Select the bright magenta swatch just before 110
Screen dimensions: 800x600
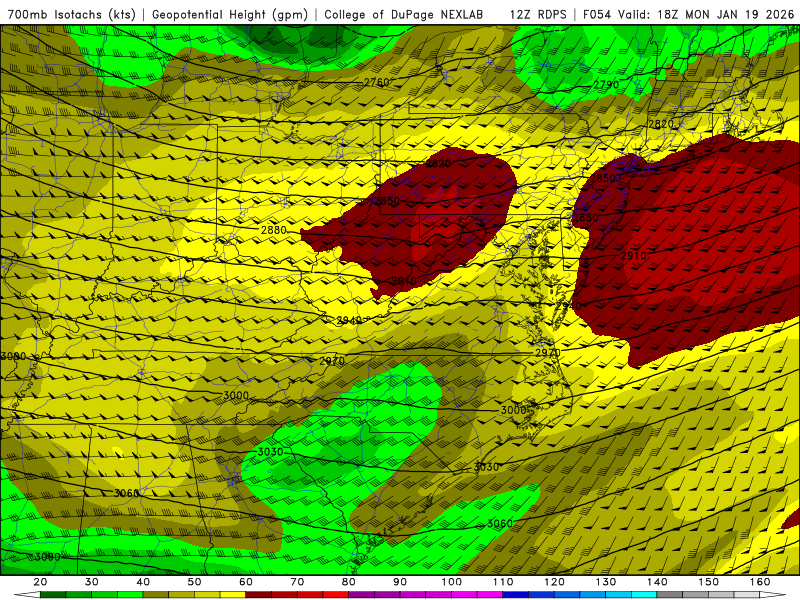tap(490, 595)
